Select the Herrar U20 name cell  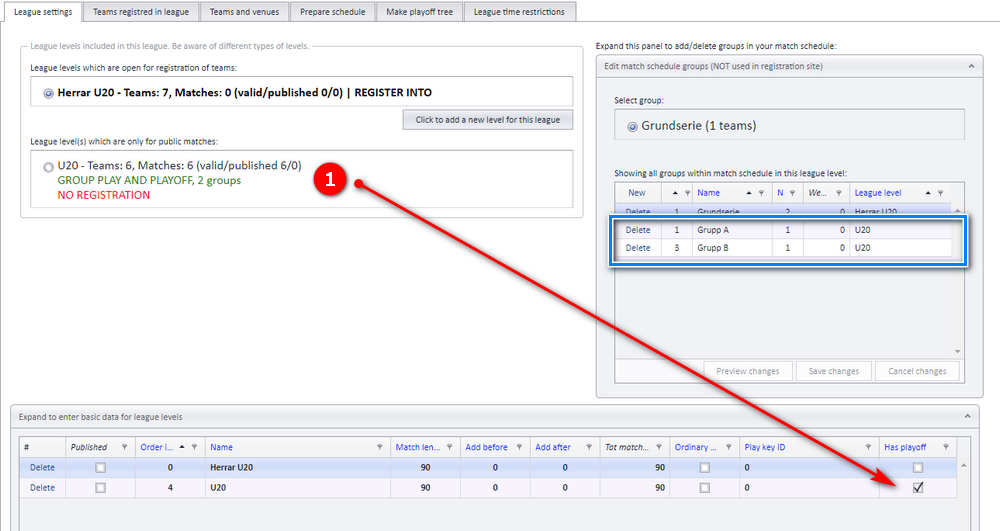pyautogui.click(x=298, y=467)
